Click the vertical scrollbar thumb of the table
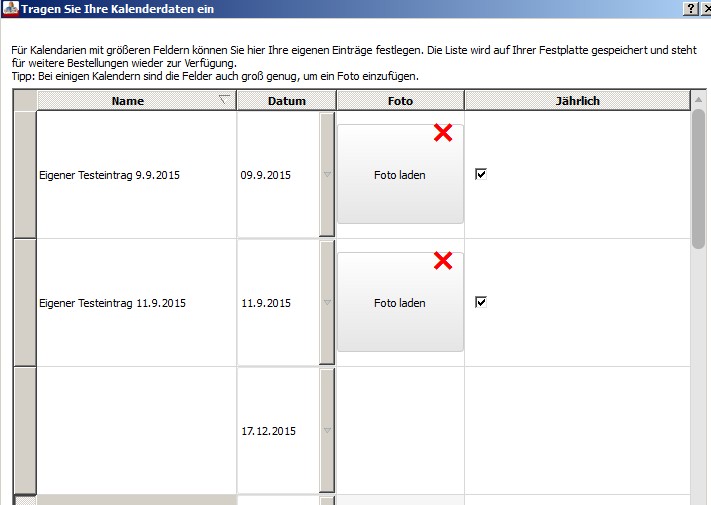 click(698, 179)
